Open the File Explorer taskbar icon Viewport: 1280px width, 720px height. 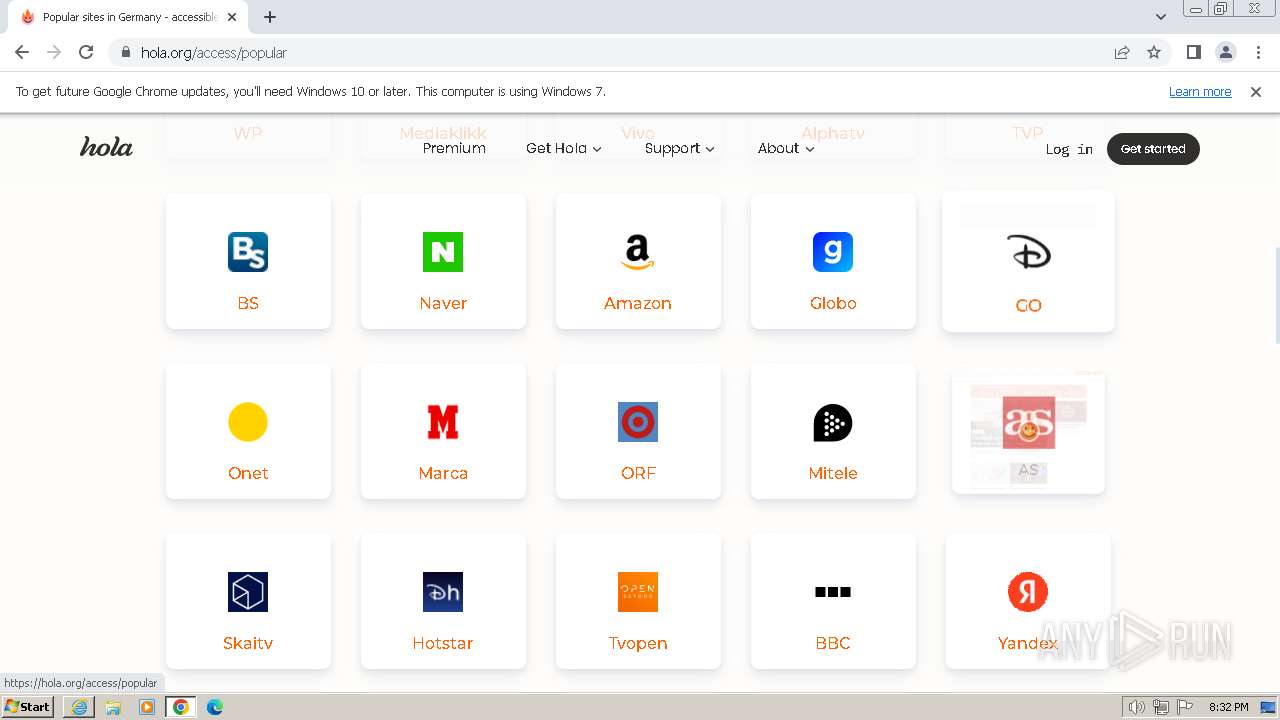(113, 707)
